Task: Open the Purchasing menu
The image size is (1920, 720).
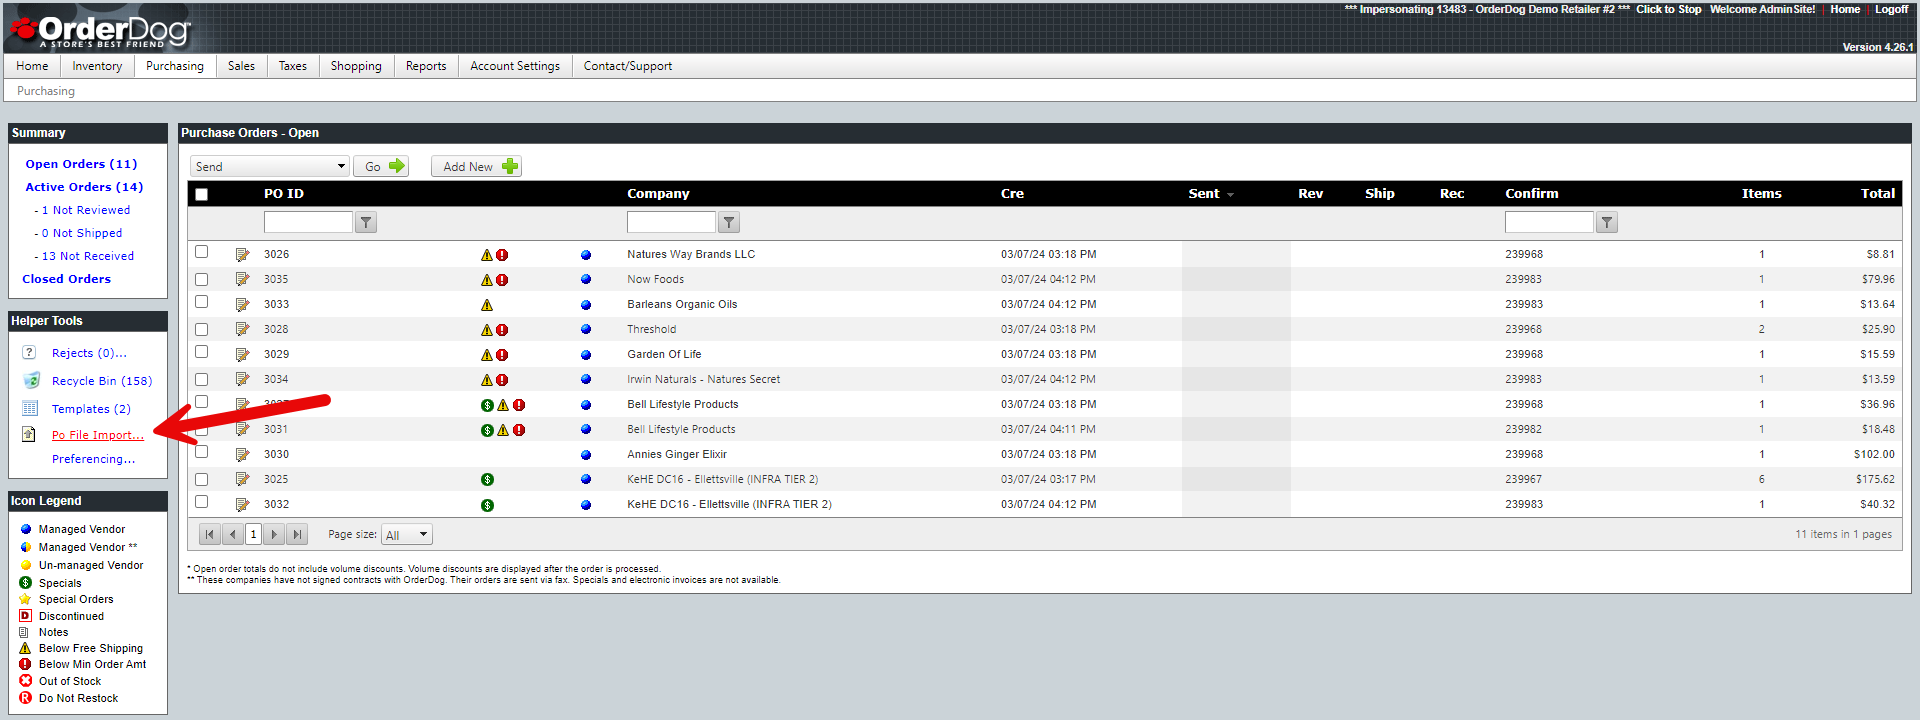Action: [x=175, y=66]
